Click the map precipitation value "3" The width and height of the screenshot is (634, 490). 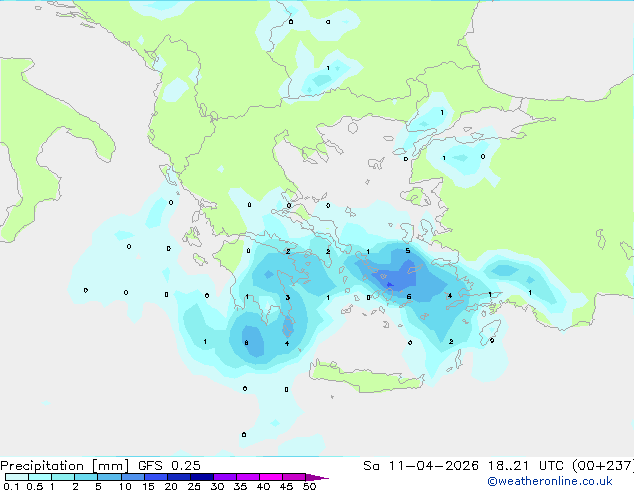(287, 298)
